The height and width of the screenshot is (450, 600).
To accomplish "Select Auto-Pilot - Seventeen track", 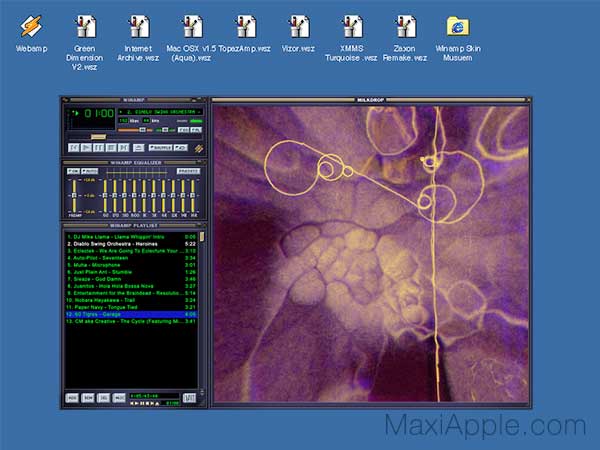I will coord(131,258).
